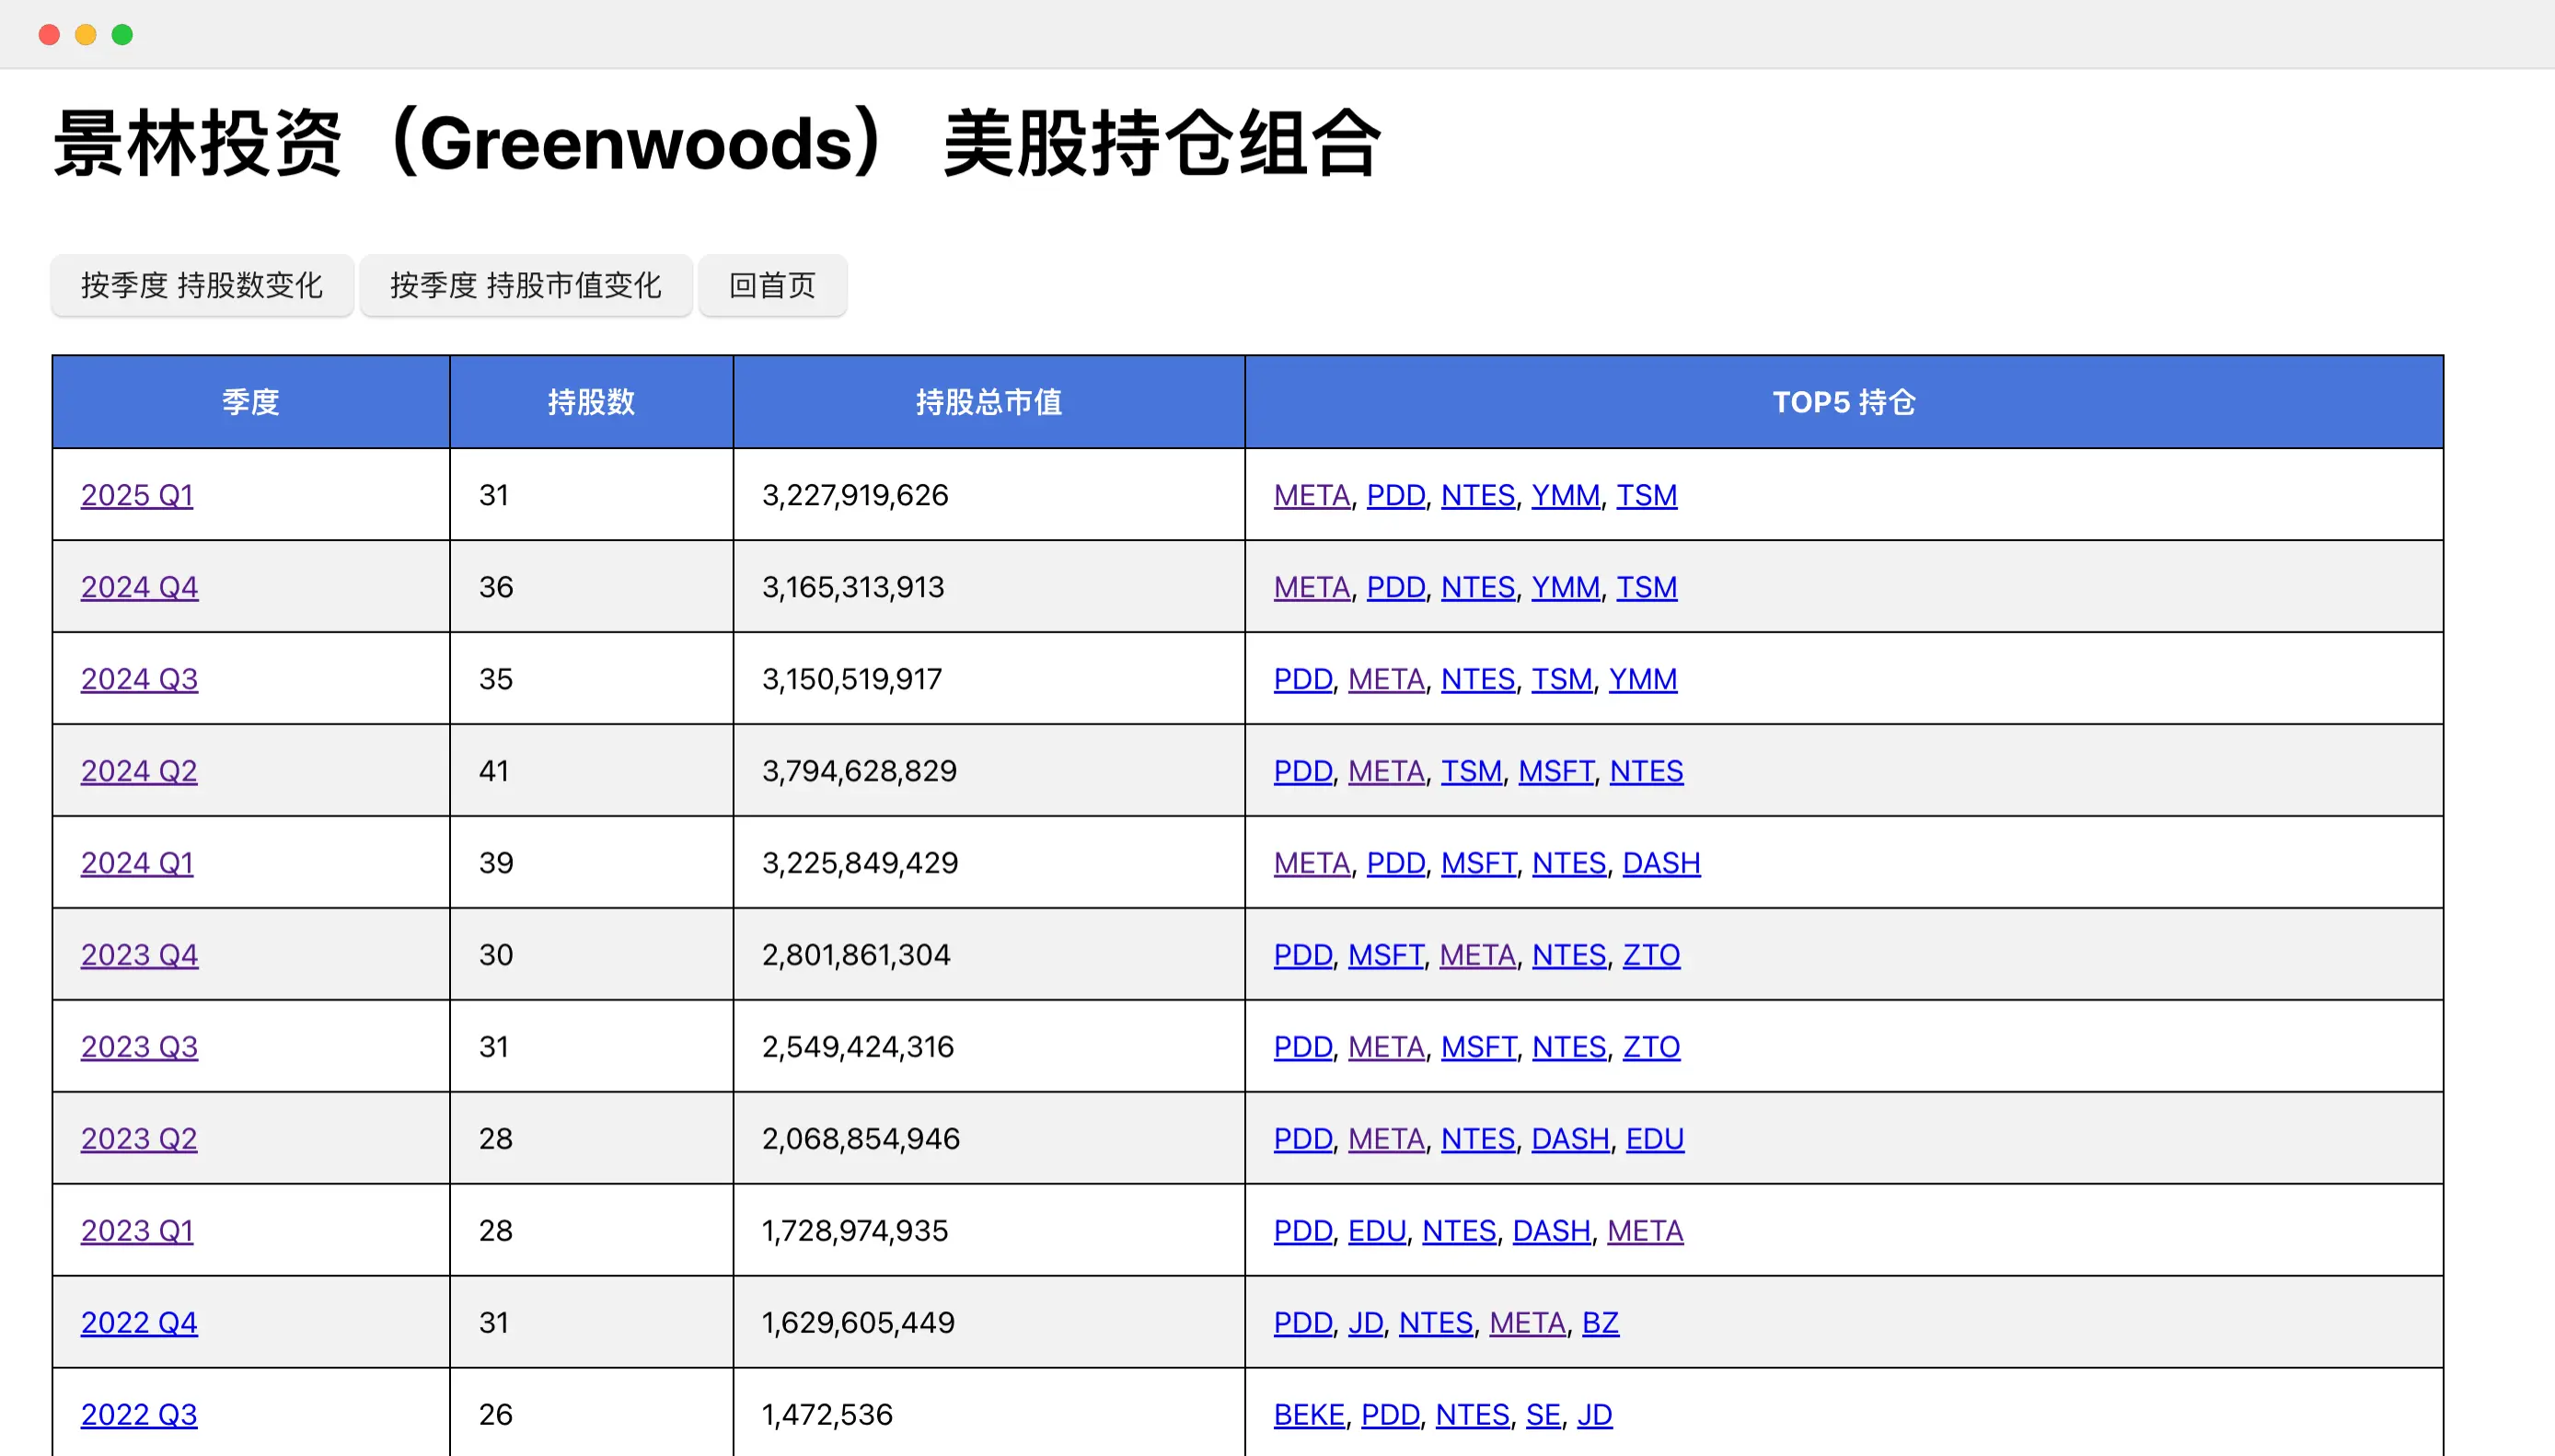The width and height of the screenshot is (2555, 1456).
Task: Click META in the 2024 Q4 row
Action: (1312, 587)
